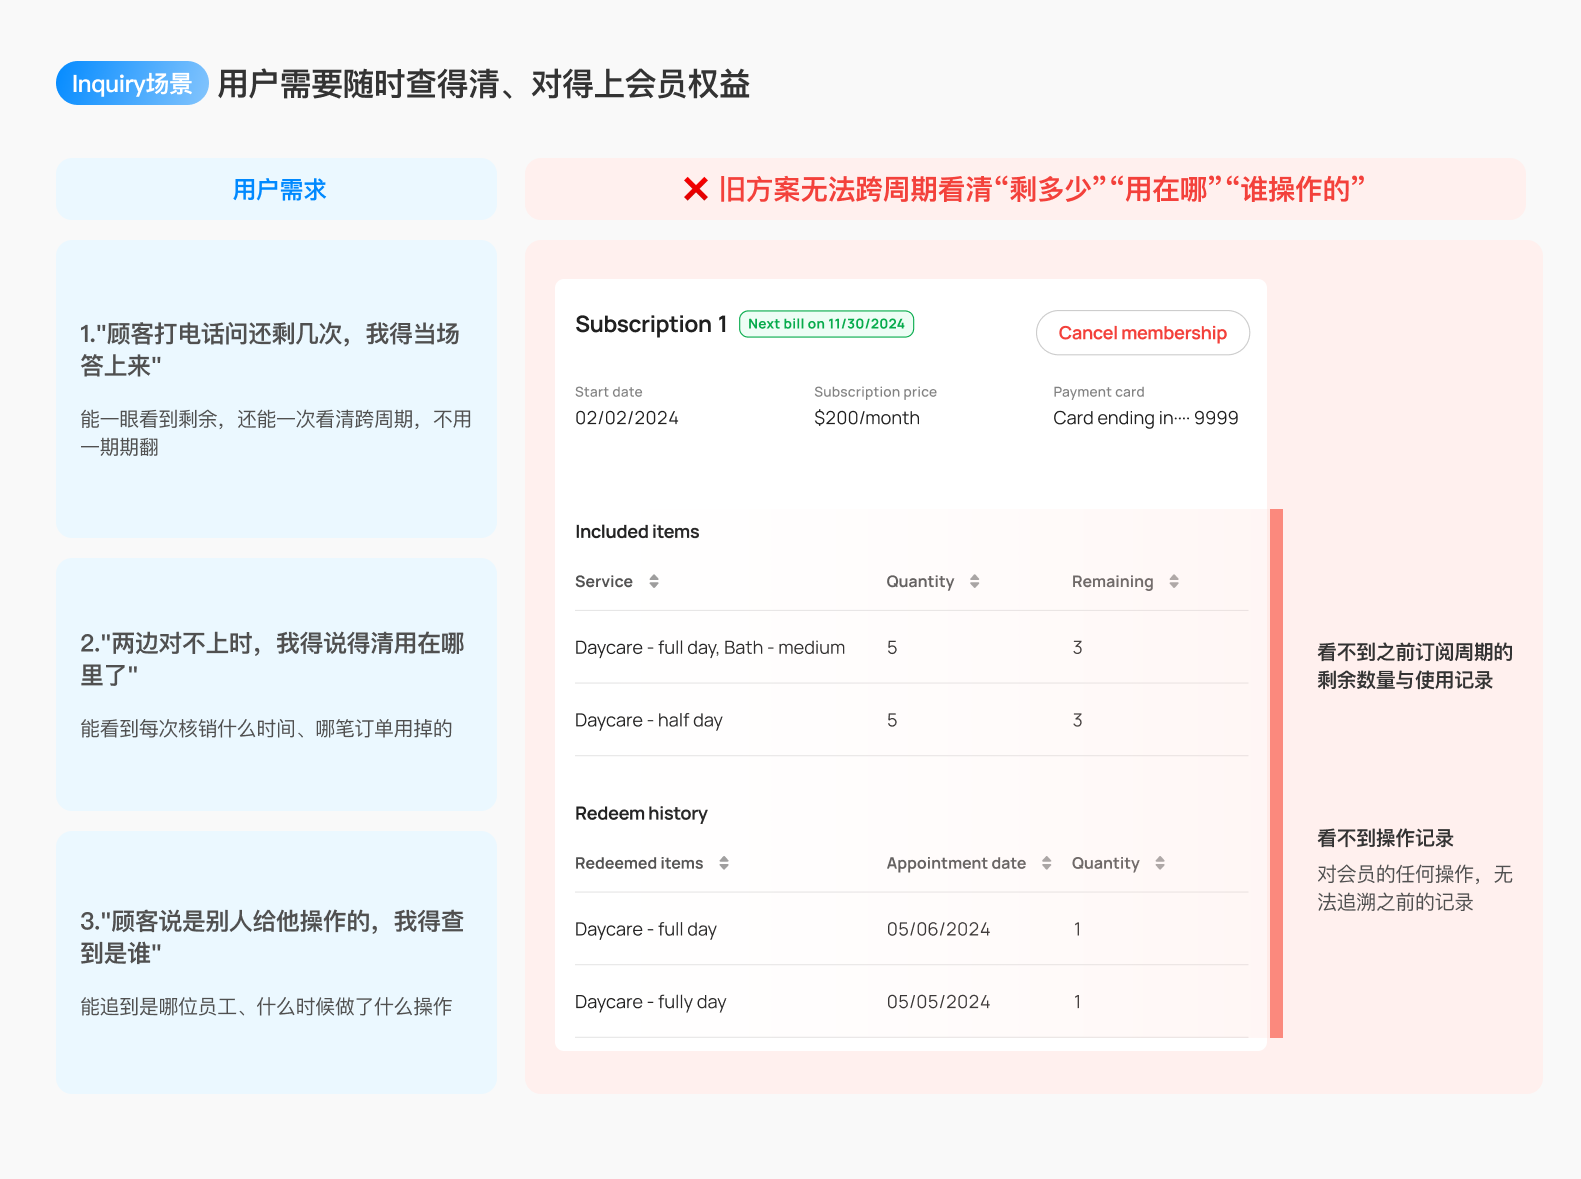The width and height of the screenshot is (1581, 1179).
Task: Sort by Service column arrow icon
Action: coord(654,581)
